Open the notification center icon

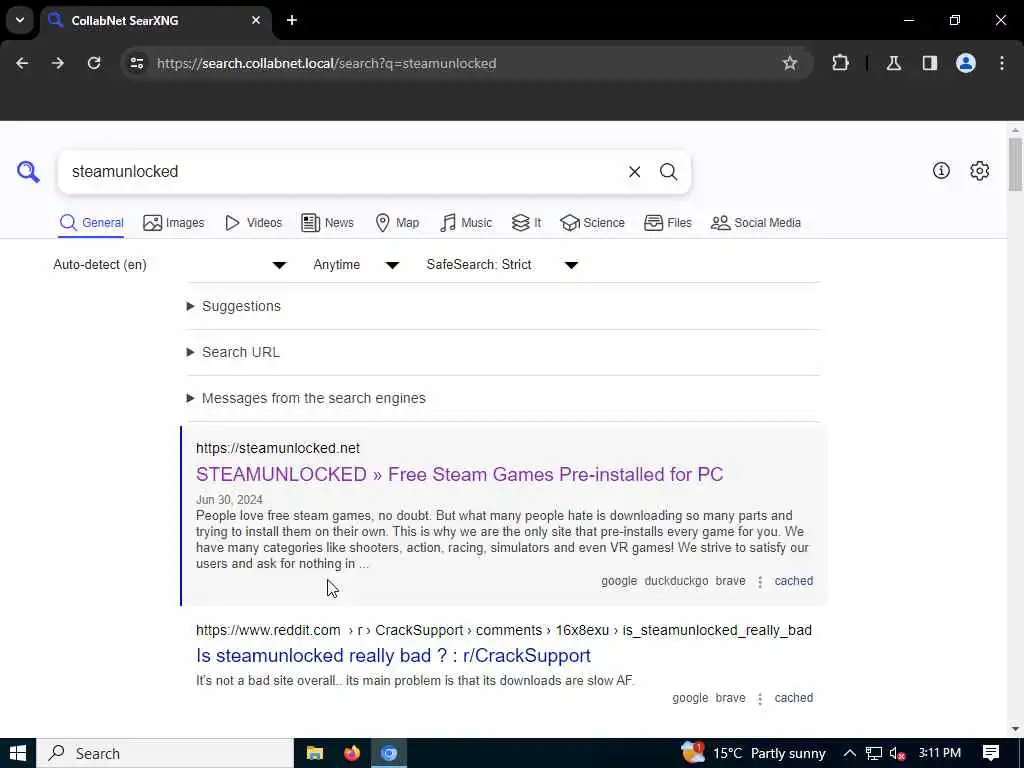[x=991, y=753]
